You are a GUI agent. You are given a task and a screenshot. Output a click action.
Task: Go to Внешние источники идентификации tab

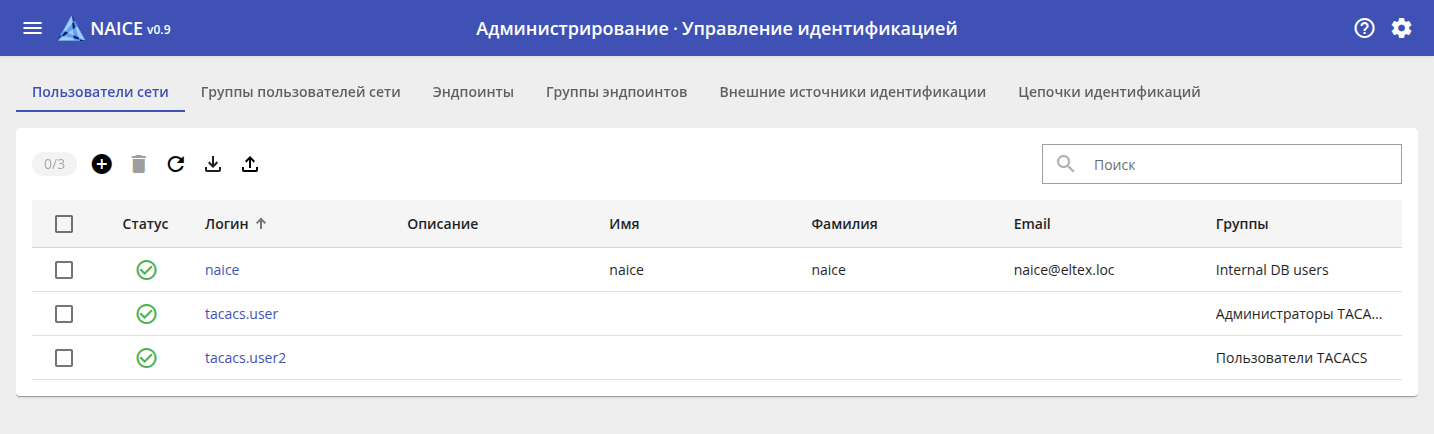pos(852,92)
